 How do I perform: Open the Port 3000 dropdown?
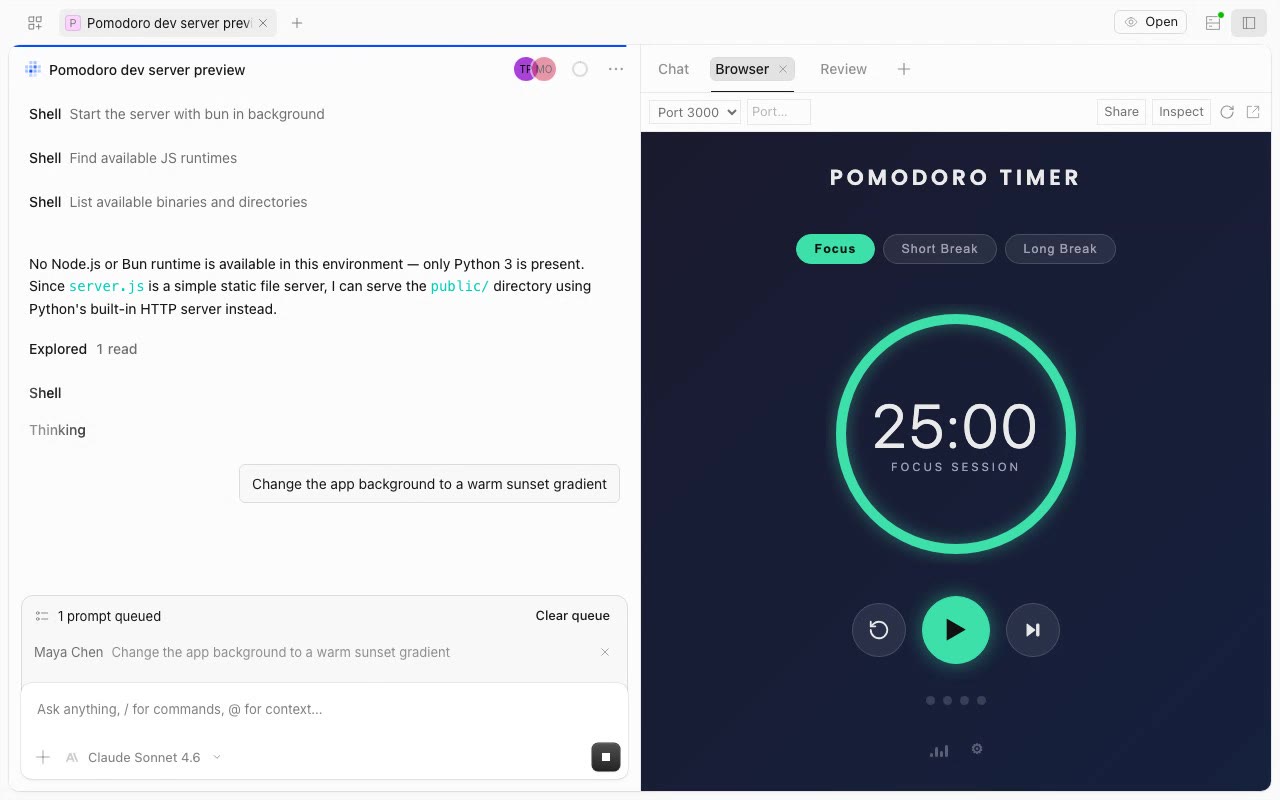[x=695, y=112]
